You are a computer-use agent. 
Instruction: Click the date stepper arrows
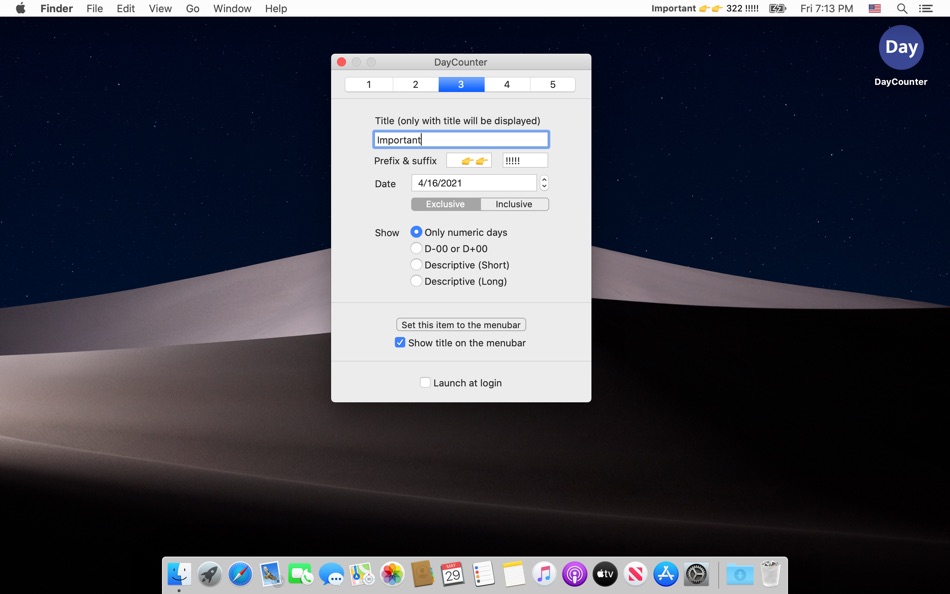coord(544,183)
